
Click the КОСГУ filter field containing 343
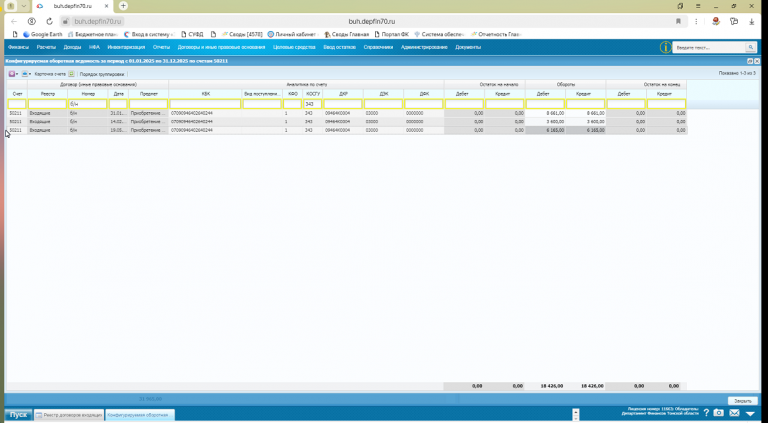tap(312, 104)
